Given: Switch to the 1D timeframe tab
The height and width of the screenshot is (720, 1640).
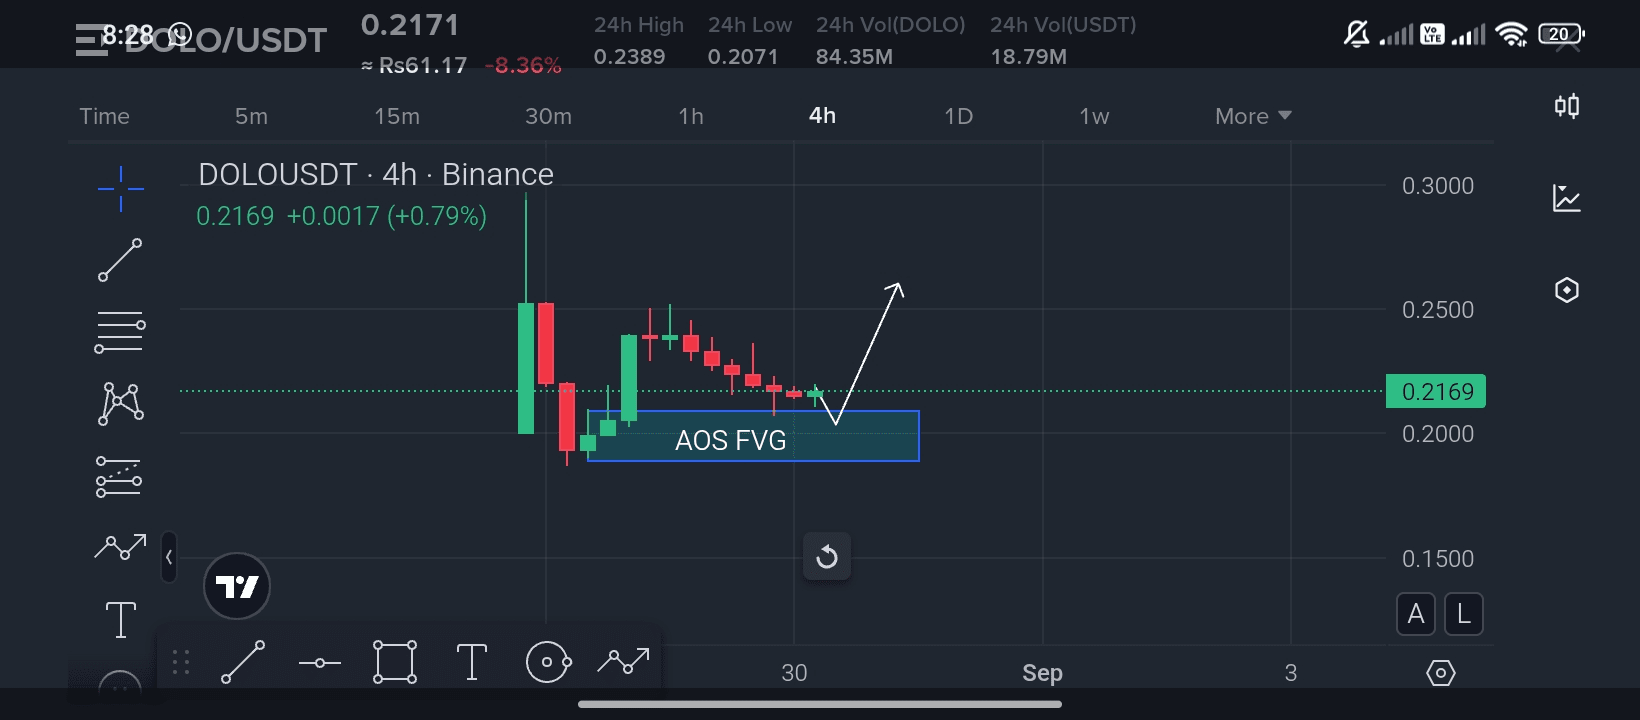Looking at the screenshot, I should [958, 116].
